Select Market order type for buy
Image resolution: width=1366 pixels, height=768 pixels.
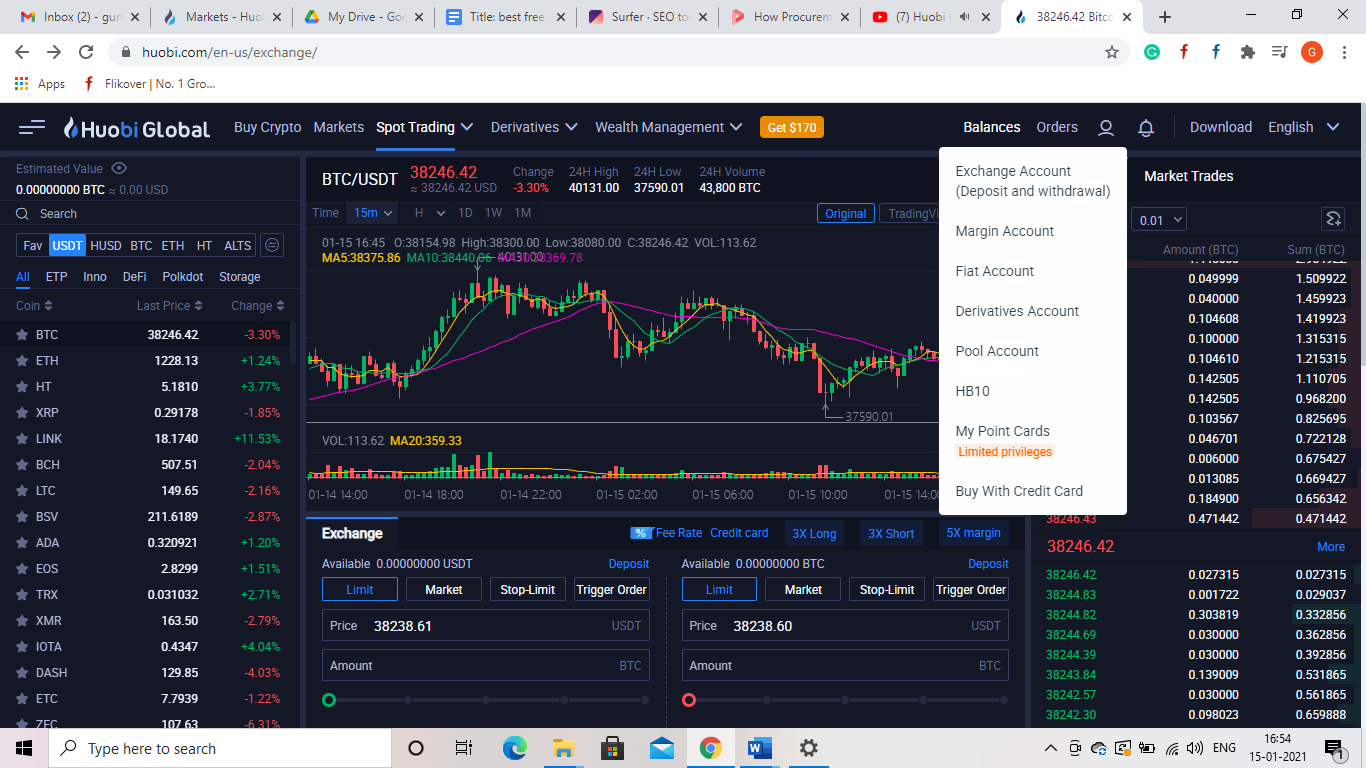(444, 590)
